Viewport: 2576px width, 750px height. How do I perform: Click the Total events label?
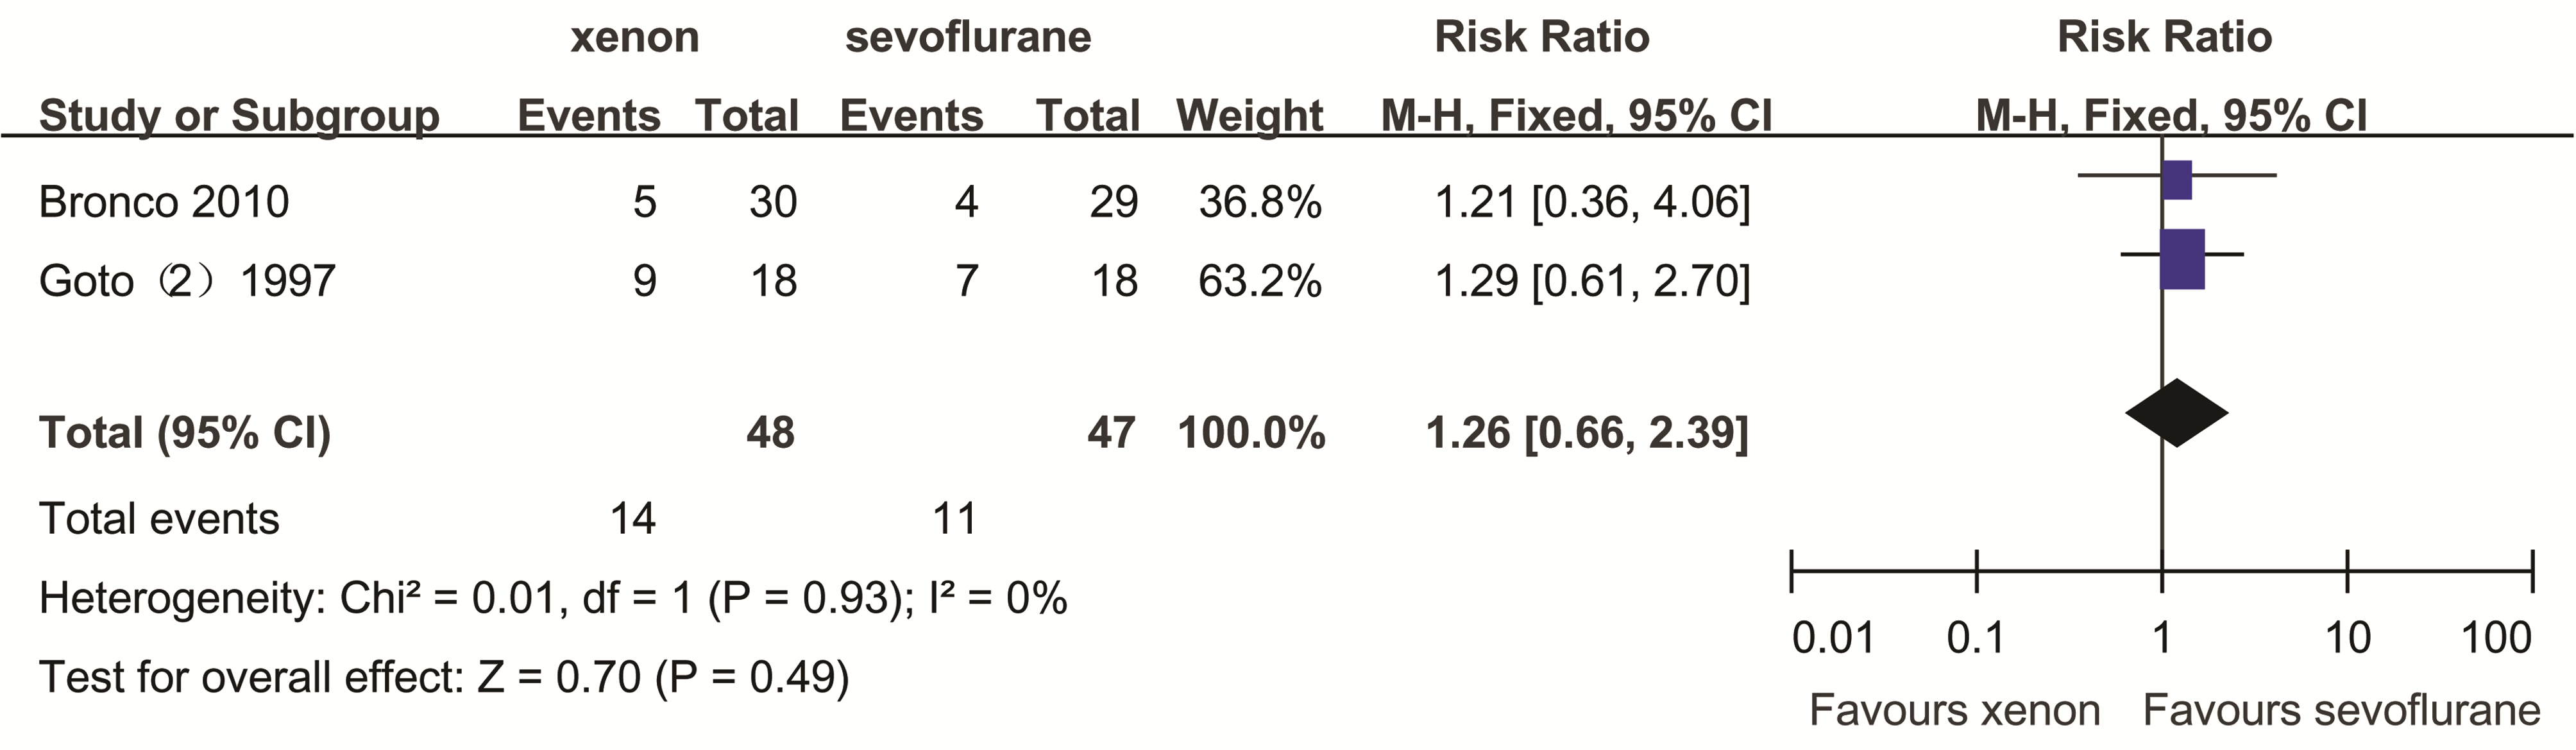point(159,519)
